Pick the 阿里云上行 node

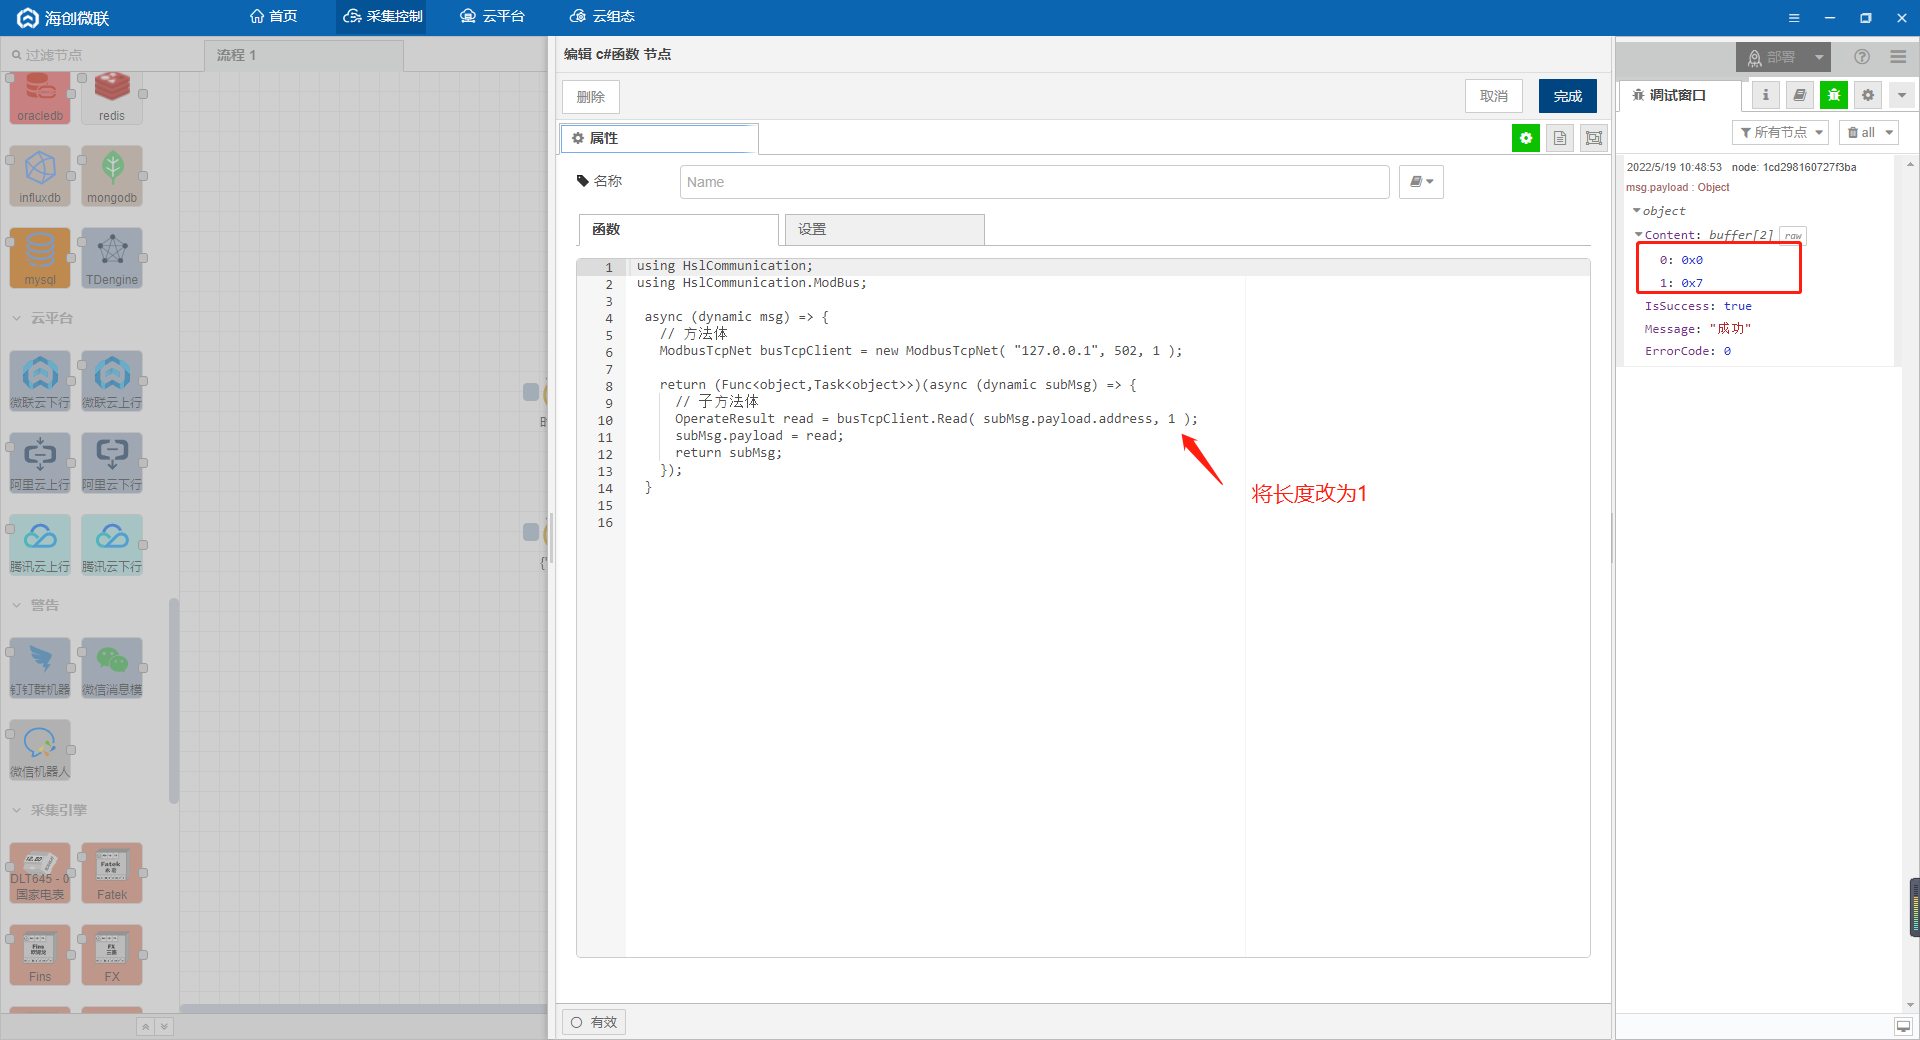click(x=40, y=463)
